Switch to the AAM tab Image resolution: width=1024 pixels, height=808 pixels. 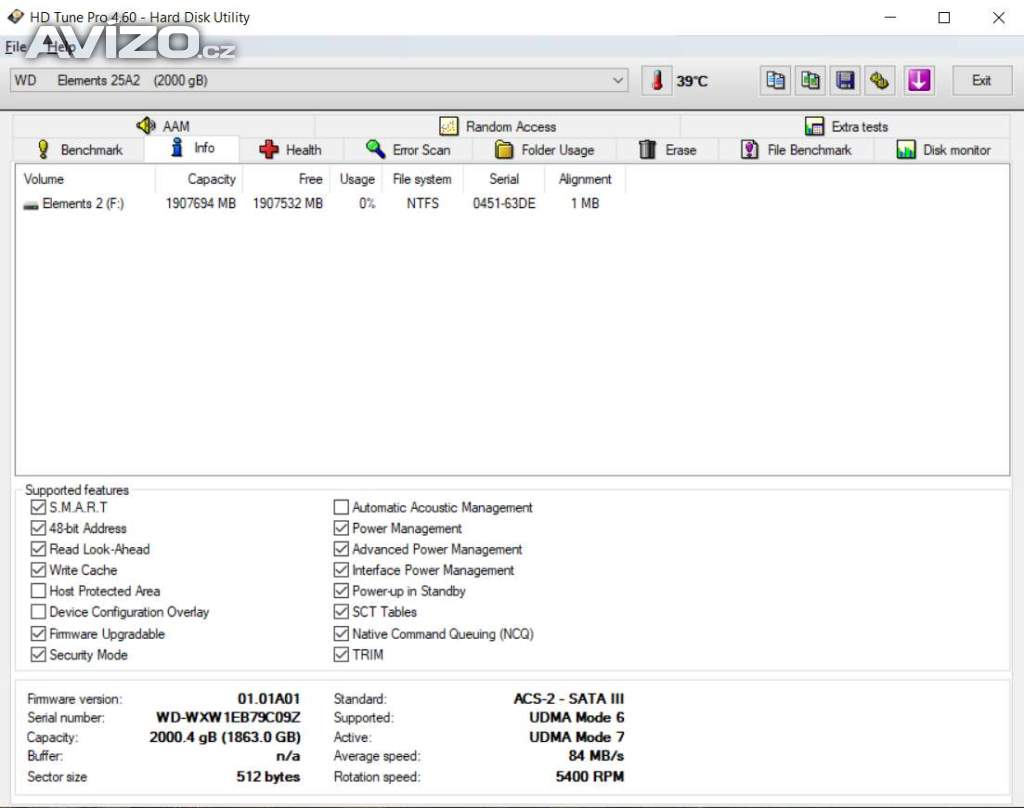click(163, 126)
